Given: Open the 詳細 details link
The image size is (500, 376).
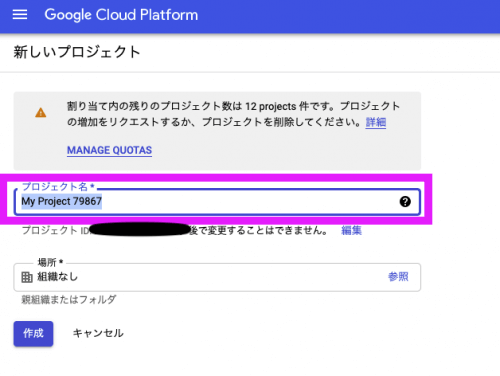Looking at the screenshot, I should (376, 122).
